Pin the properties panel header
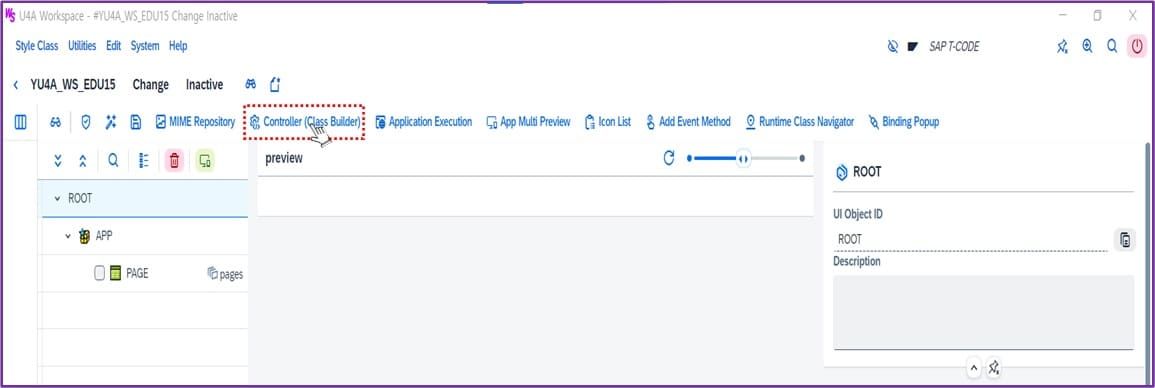Image resolution: width=1155 pixels, height=388 pixels. 994,367
